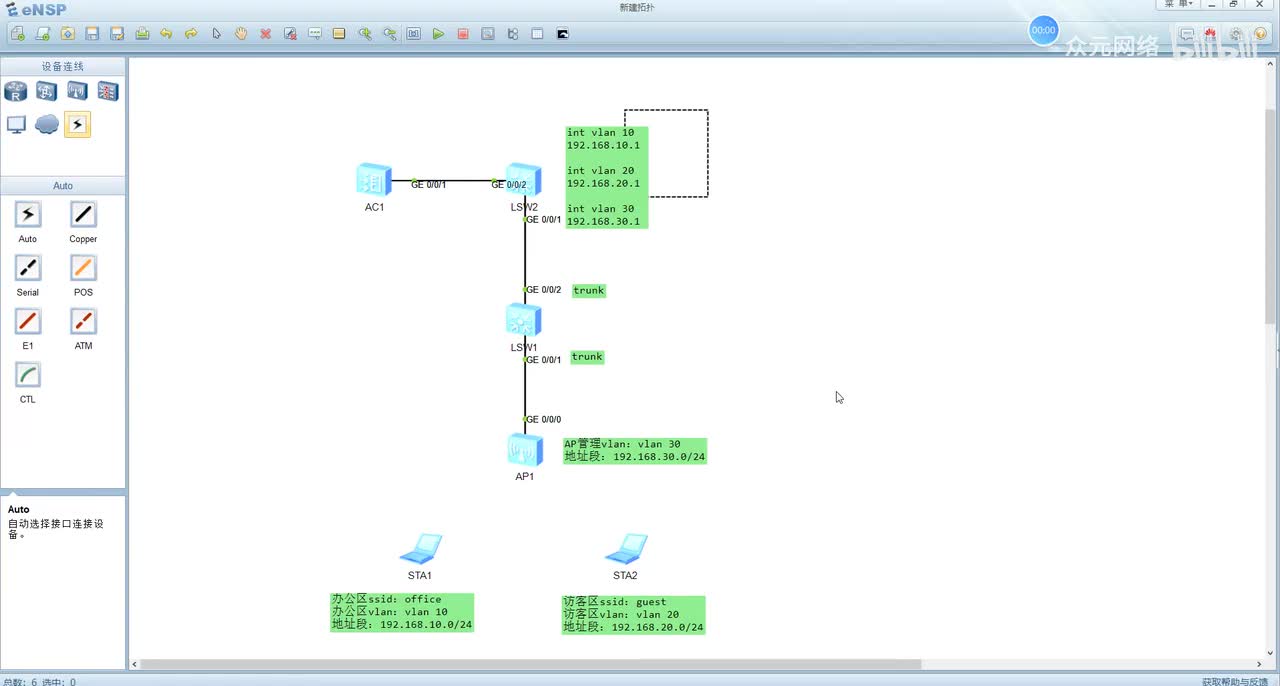This screenshot has width=1280, height=686.
Task: Select the arrow pointer tool
Action: click(216, 33)
